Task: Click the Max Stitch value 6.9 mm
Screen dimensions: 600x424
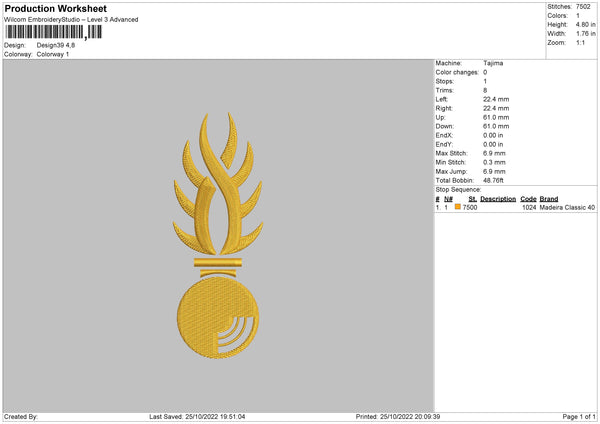Action: tap(494, 153)
